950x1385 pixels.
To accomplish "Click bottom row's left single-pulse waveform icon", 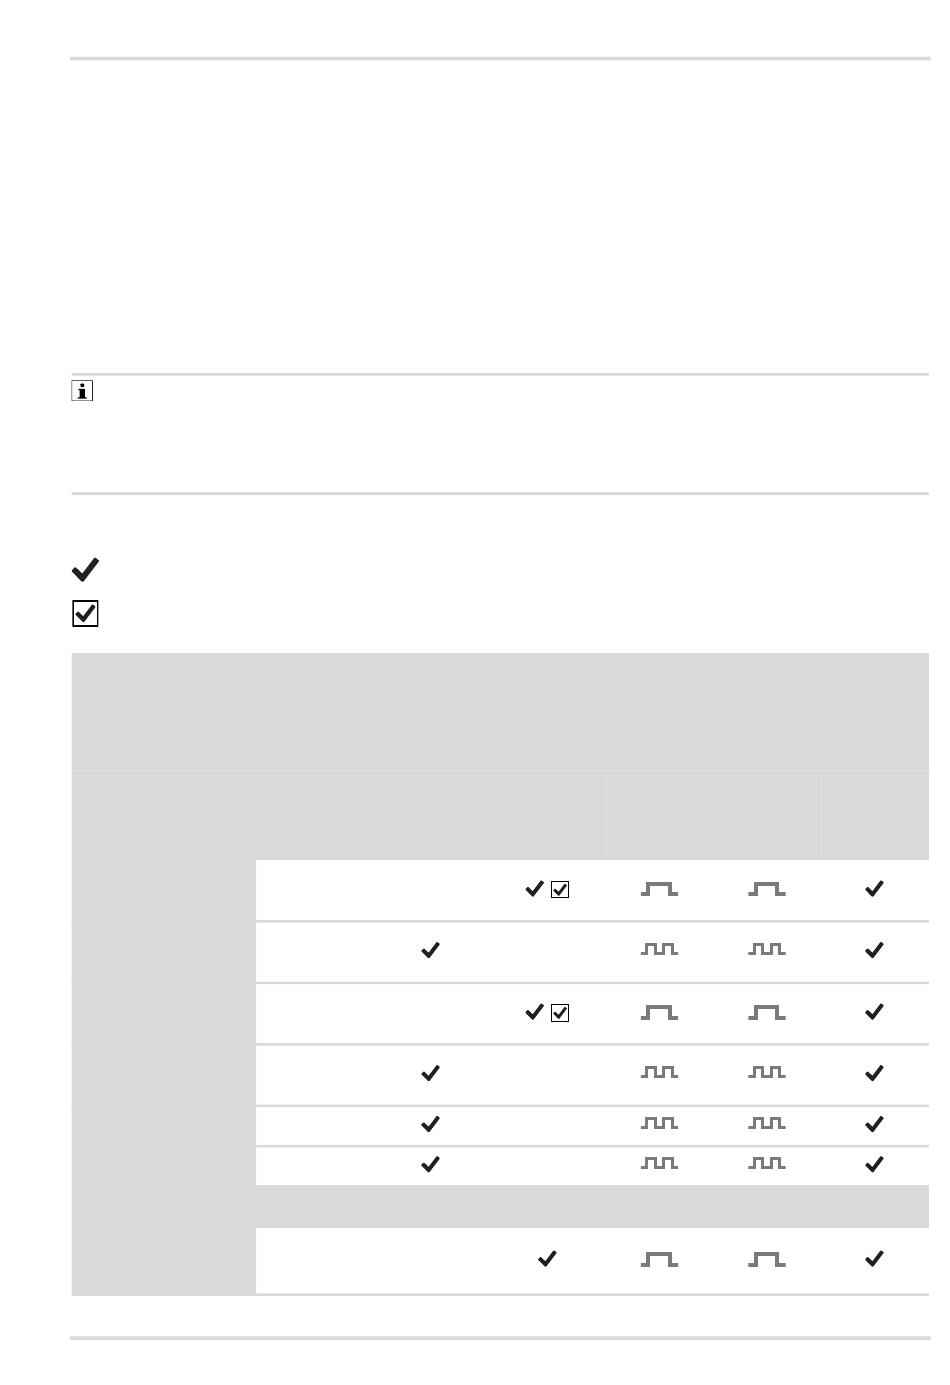I will [659, 1260].
